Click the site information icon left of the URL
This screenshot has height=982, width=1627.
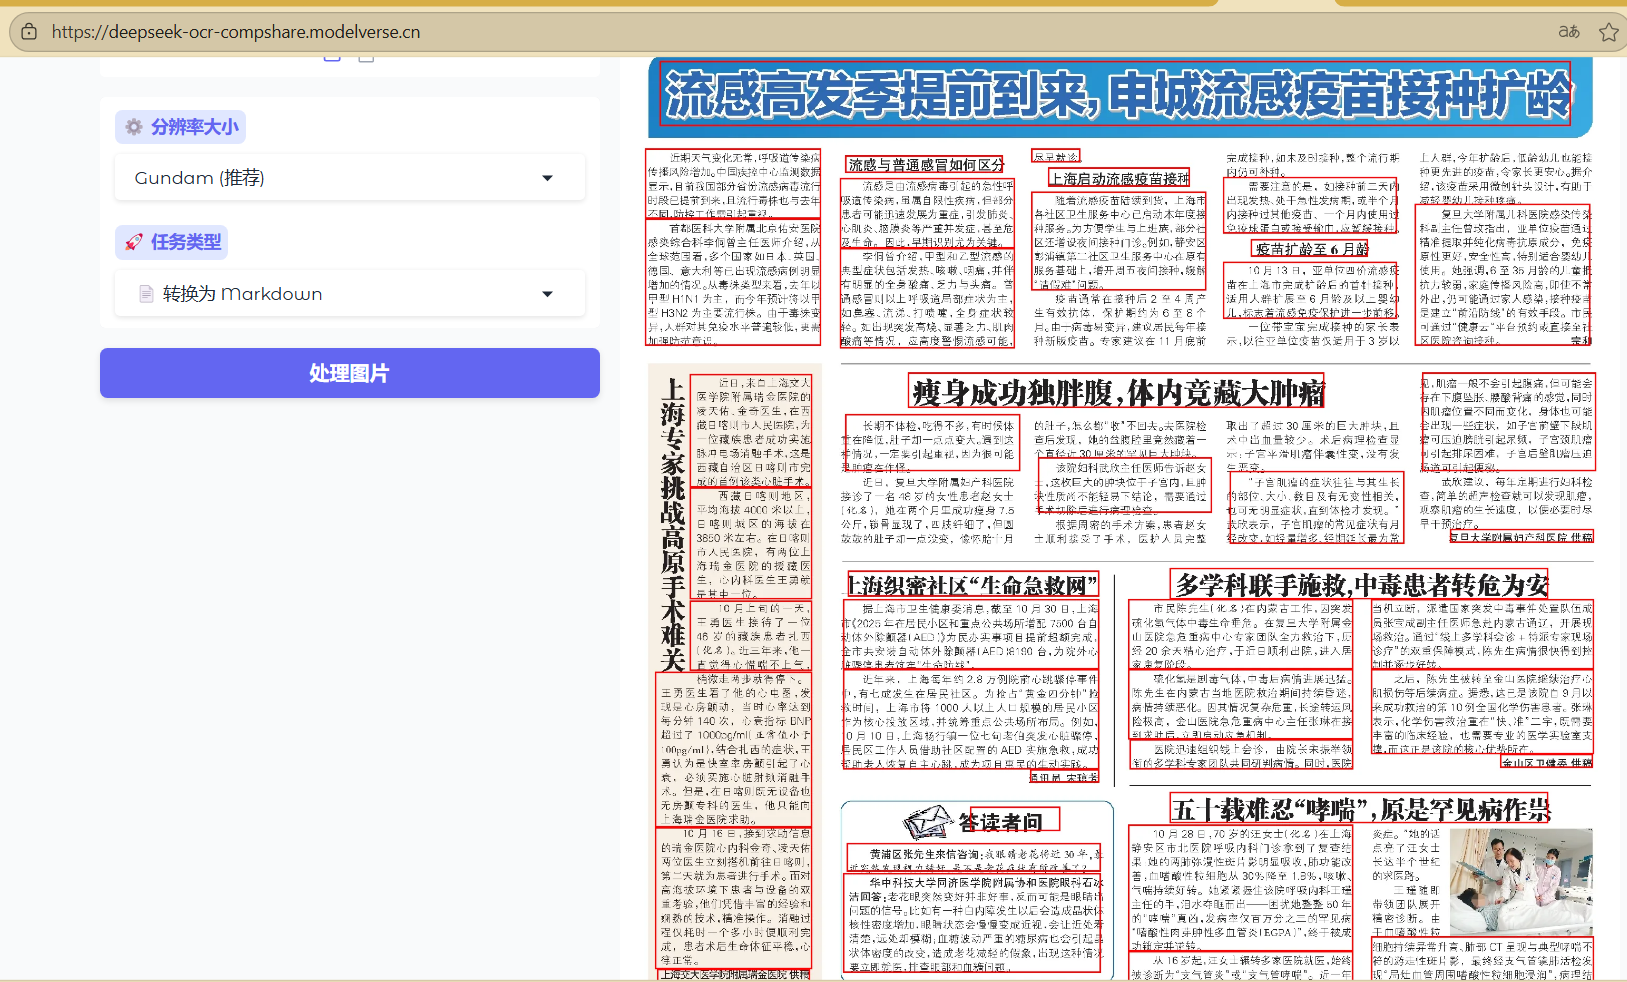[29, 31]
